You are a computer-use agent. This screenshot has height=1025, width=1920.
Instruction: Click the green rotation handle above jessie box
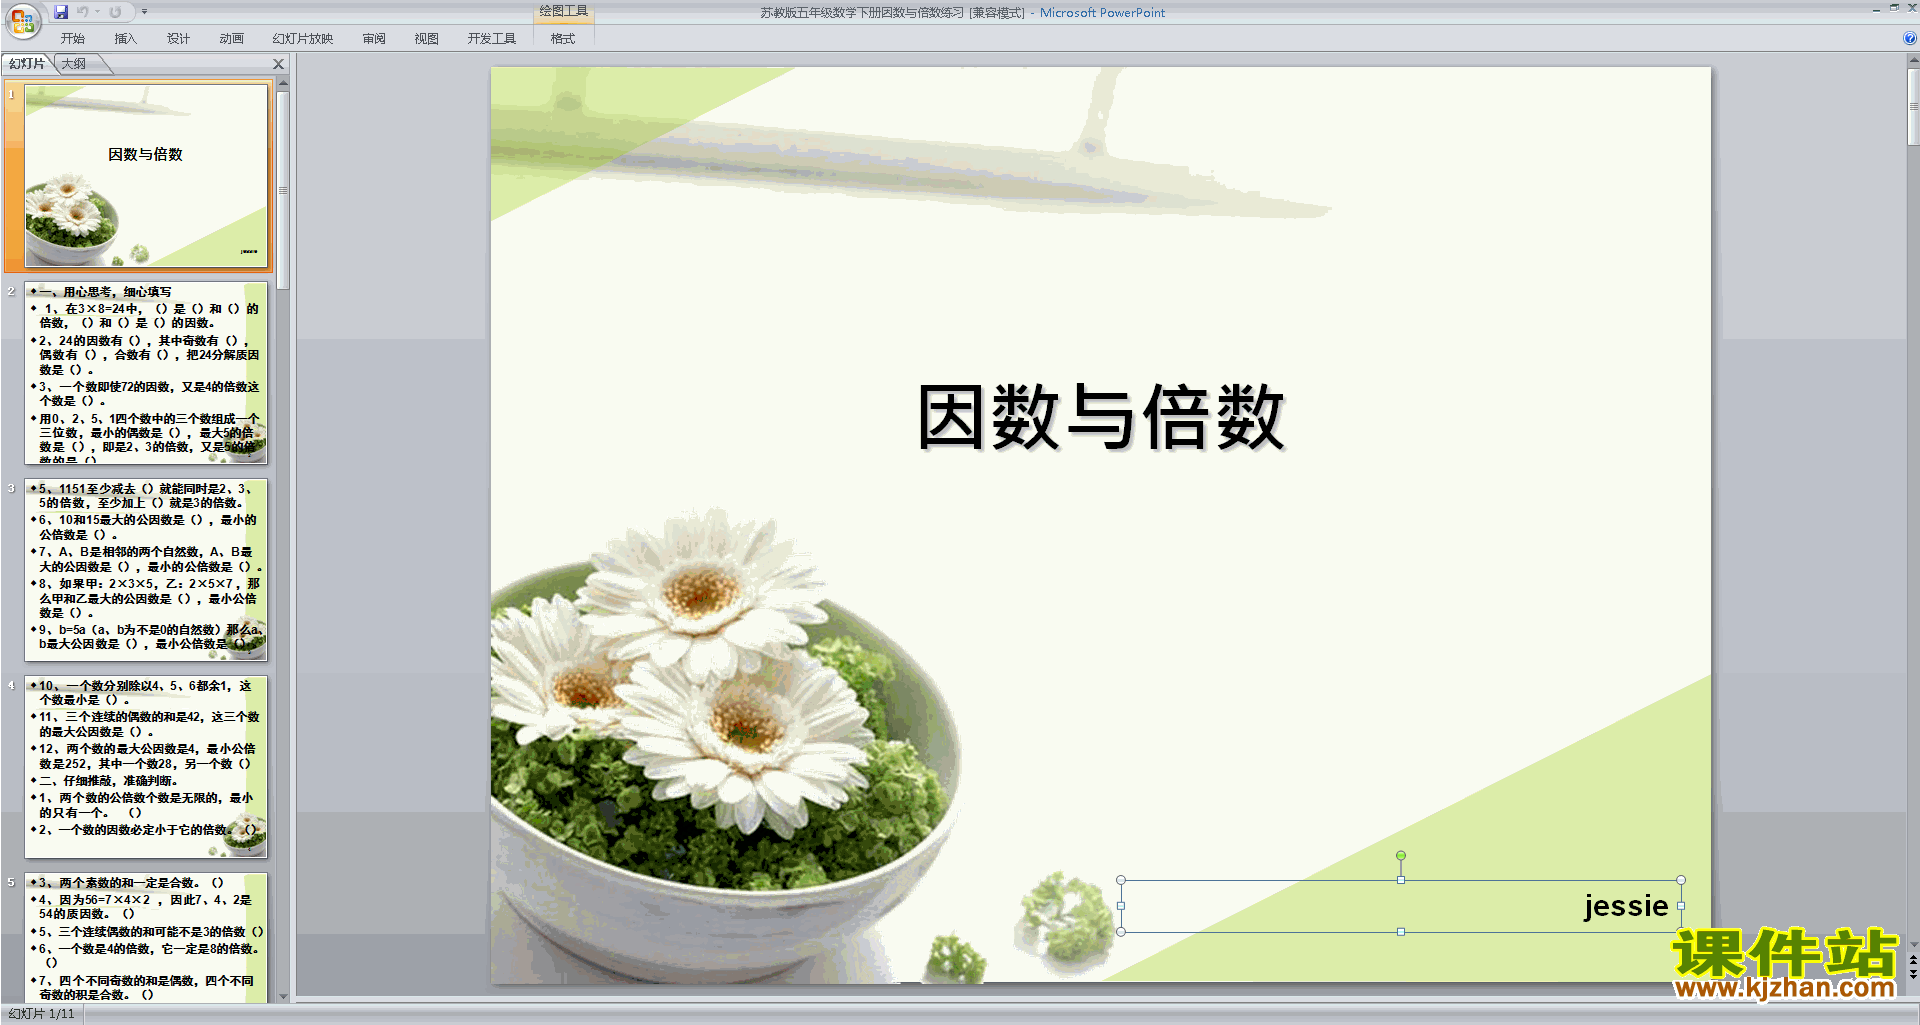coord(1401,856)
